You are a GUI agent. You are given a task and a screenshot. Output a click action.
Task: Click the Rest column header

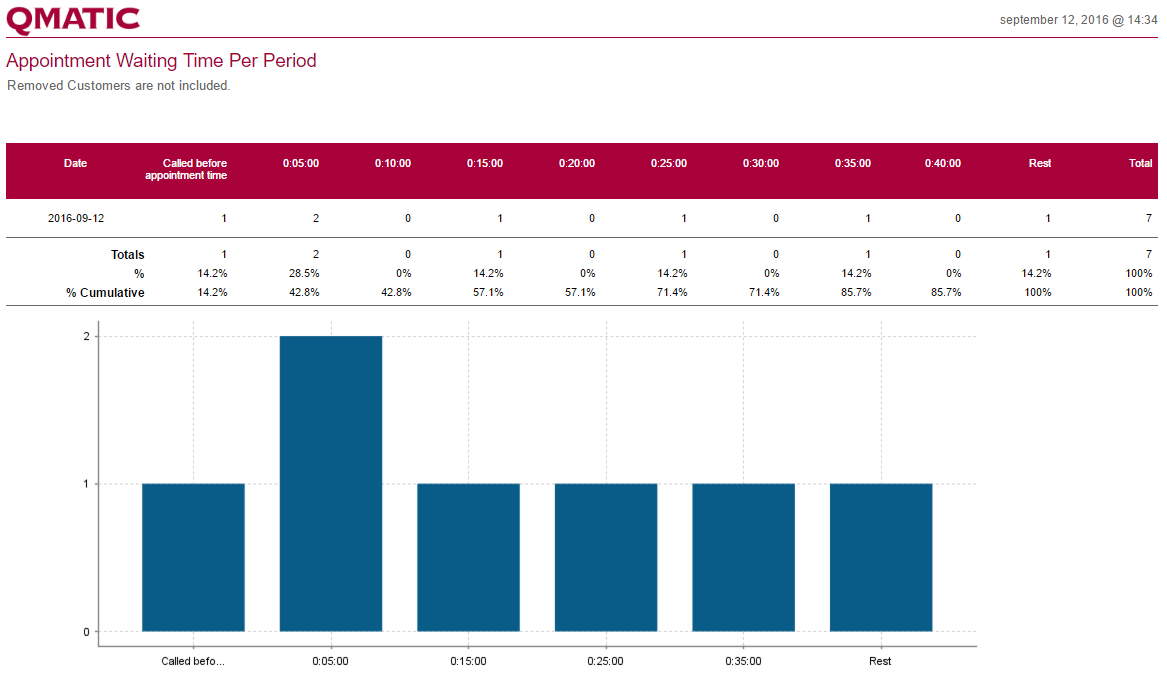(x=1040, y=163)
